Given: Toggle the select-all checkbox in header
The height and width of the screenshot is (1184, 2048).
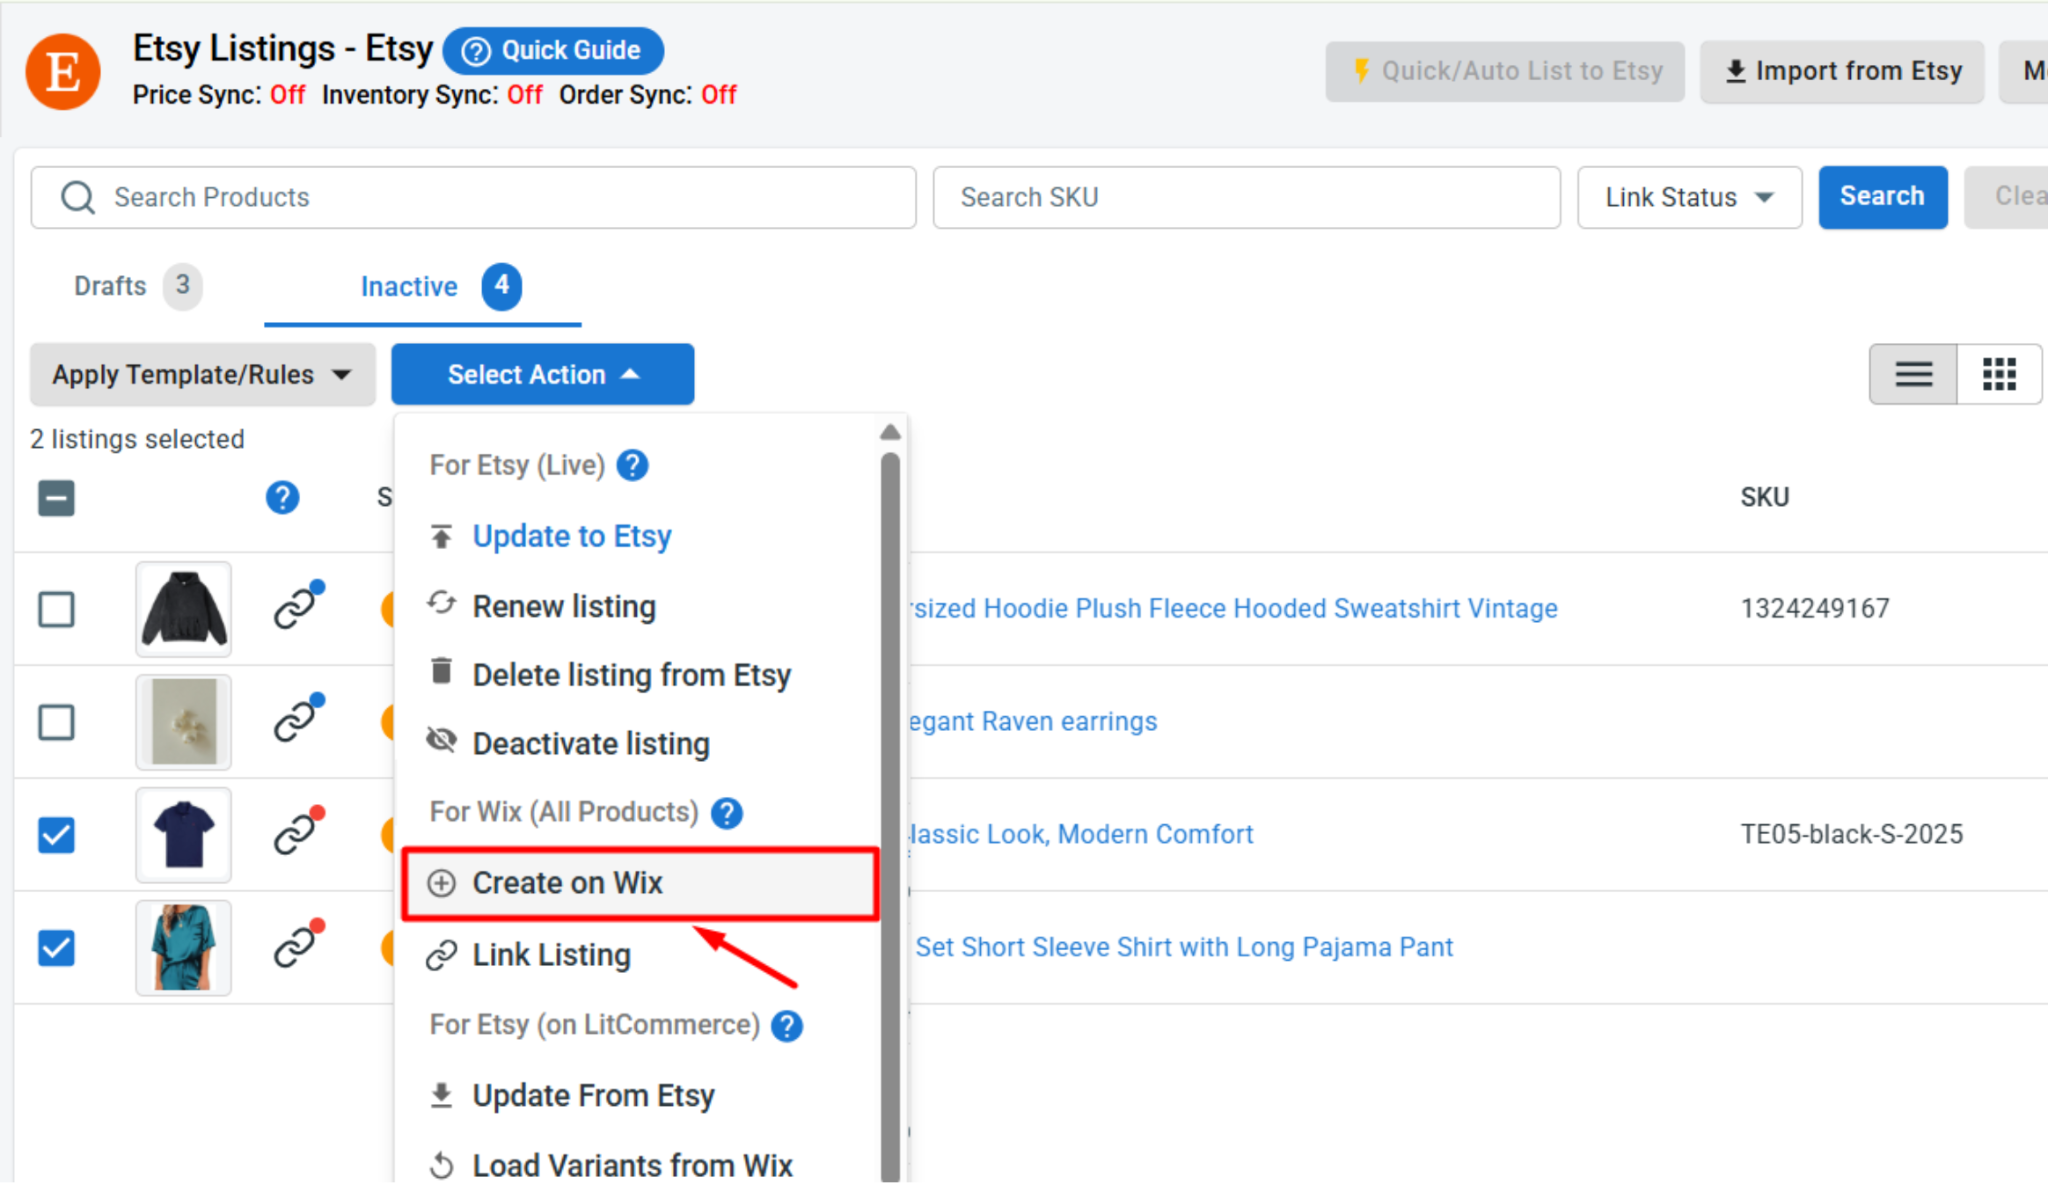Looking at the screenshot, I should [x=56, y=497].
